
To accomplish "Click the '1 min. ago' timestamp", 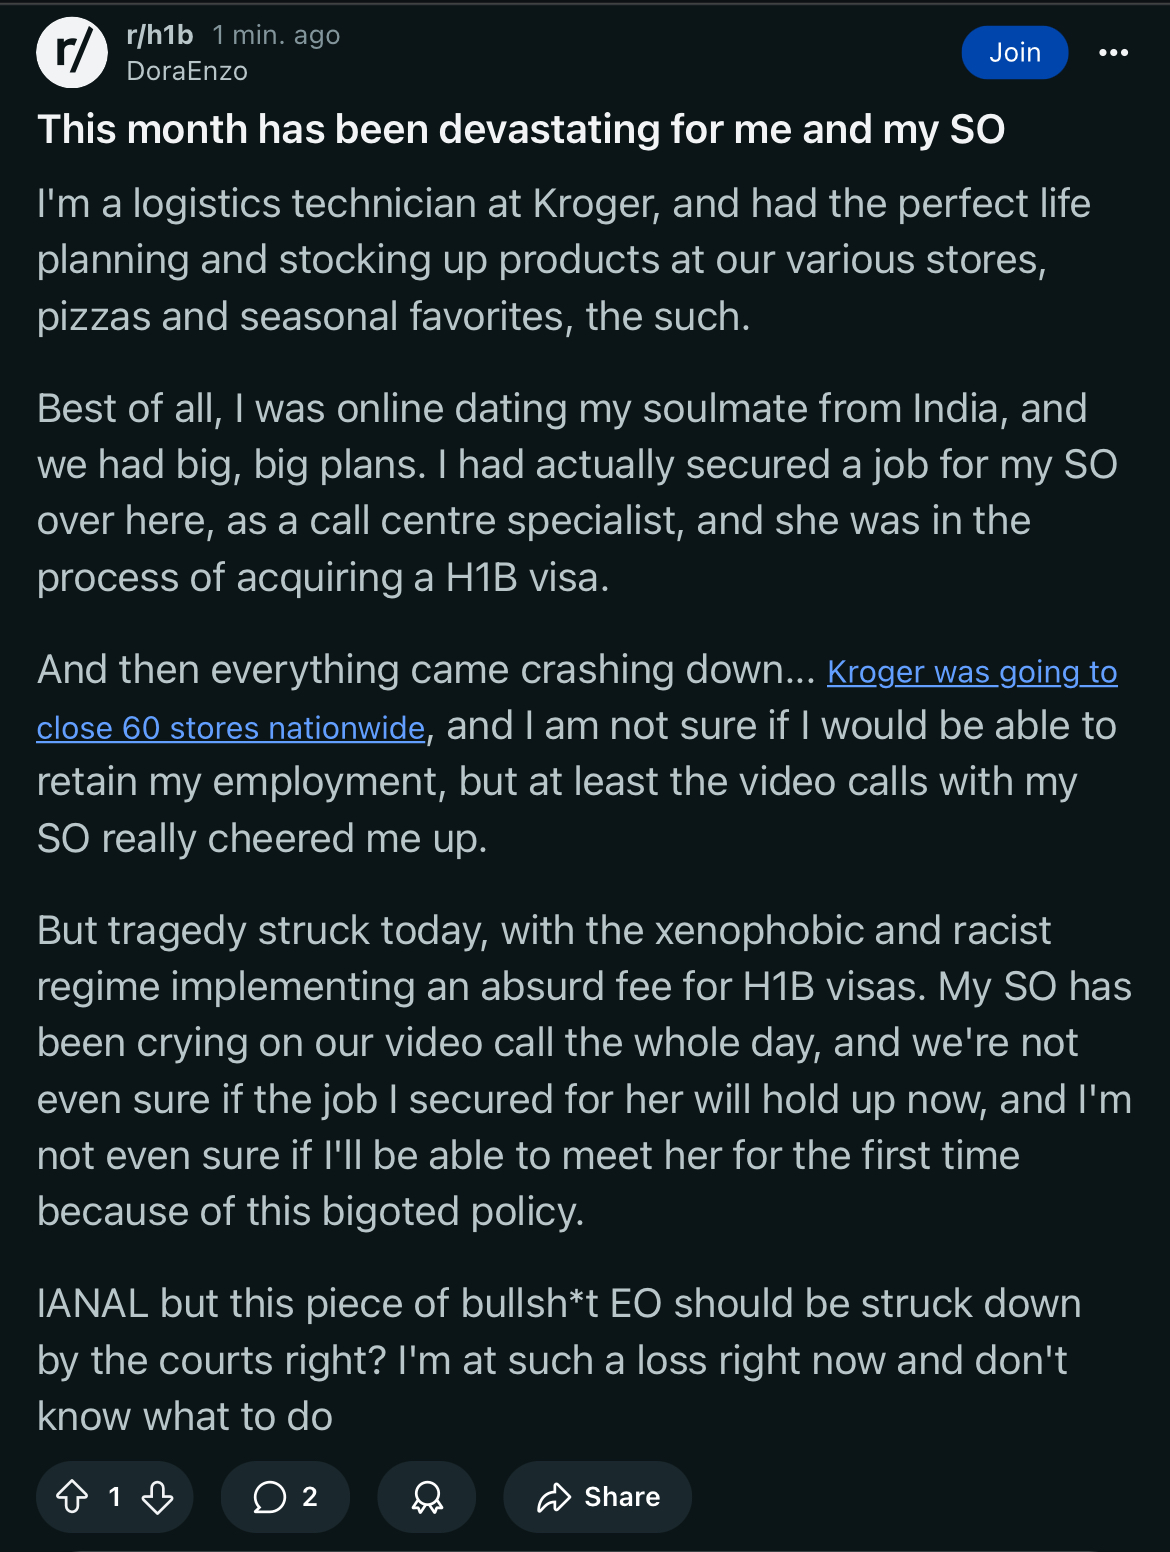I will point(276,35).
